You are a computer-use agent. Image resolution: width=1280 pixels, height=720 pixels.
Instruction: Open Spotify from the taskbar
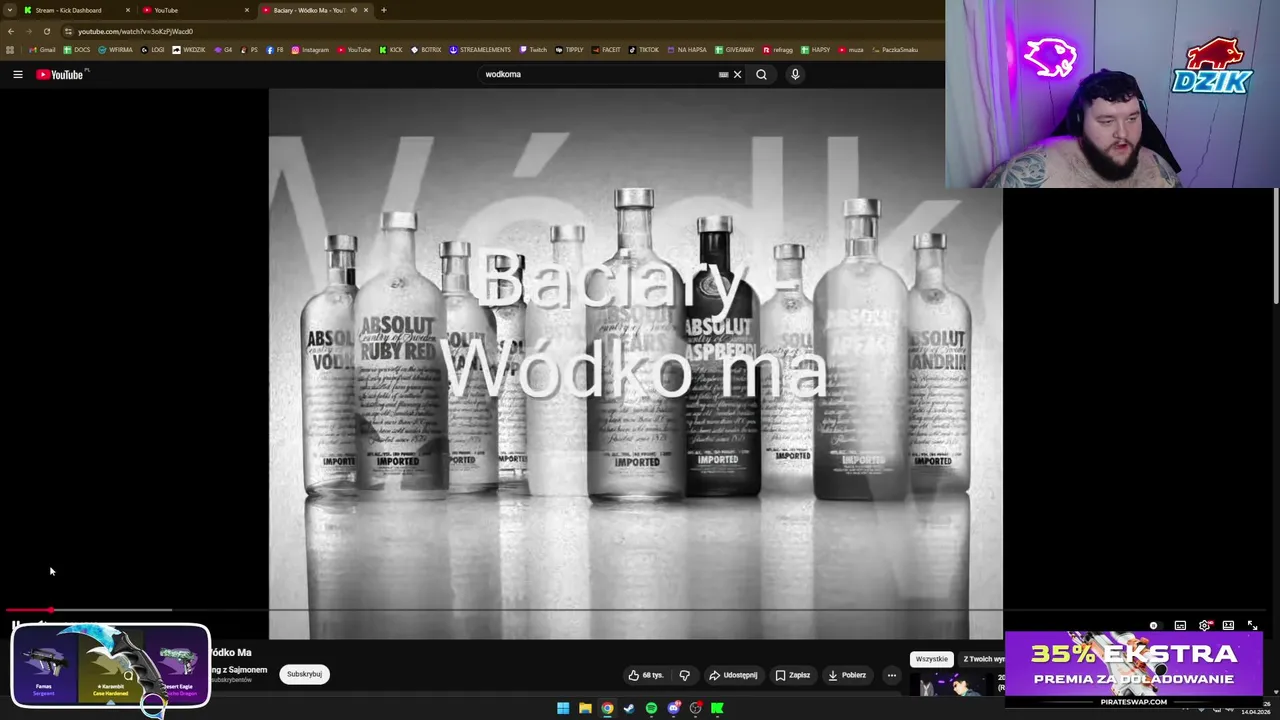pyautogui.click(x=651, y=708)
